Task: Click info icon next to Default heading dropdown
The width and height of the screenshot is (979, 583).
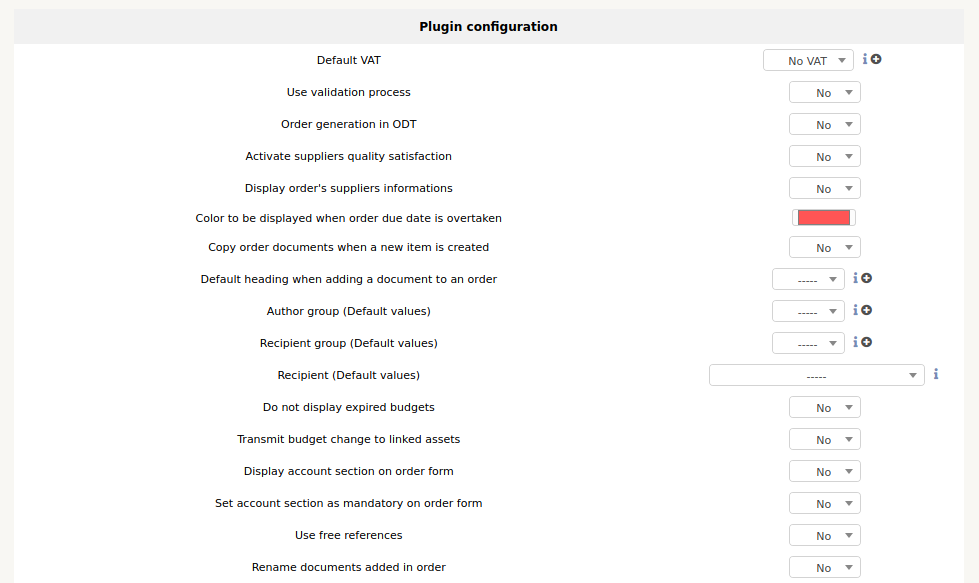Action: [x=855, y=279]
